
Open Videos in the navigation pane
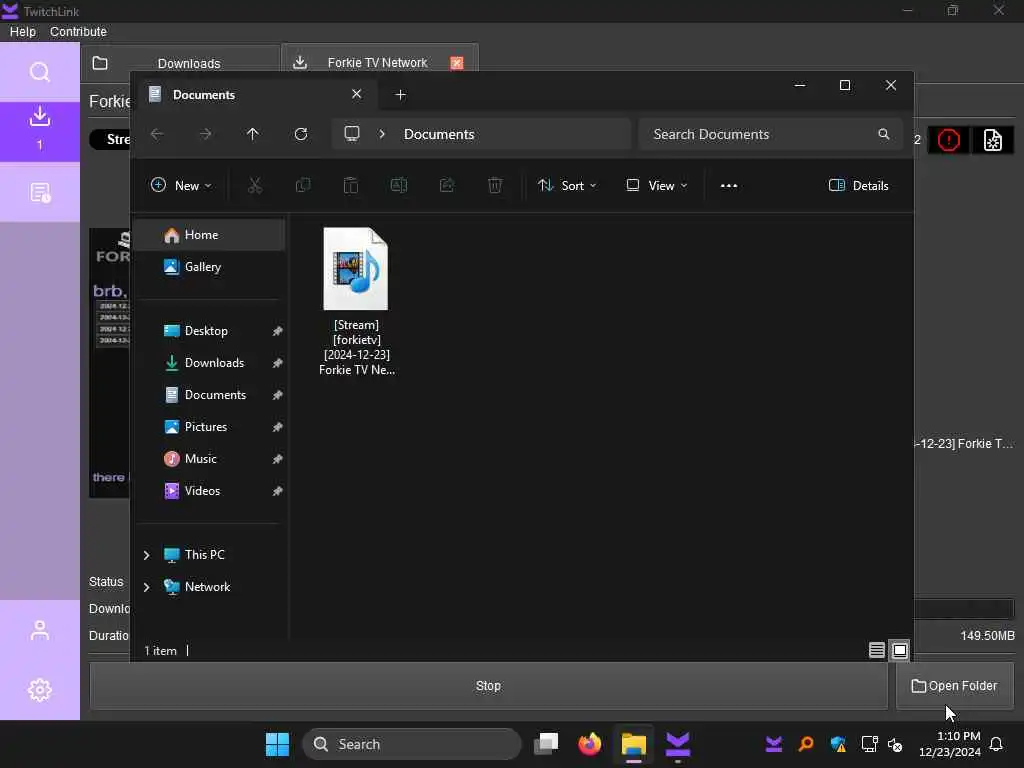pos(209,490)
